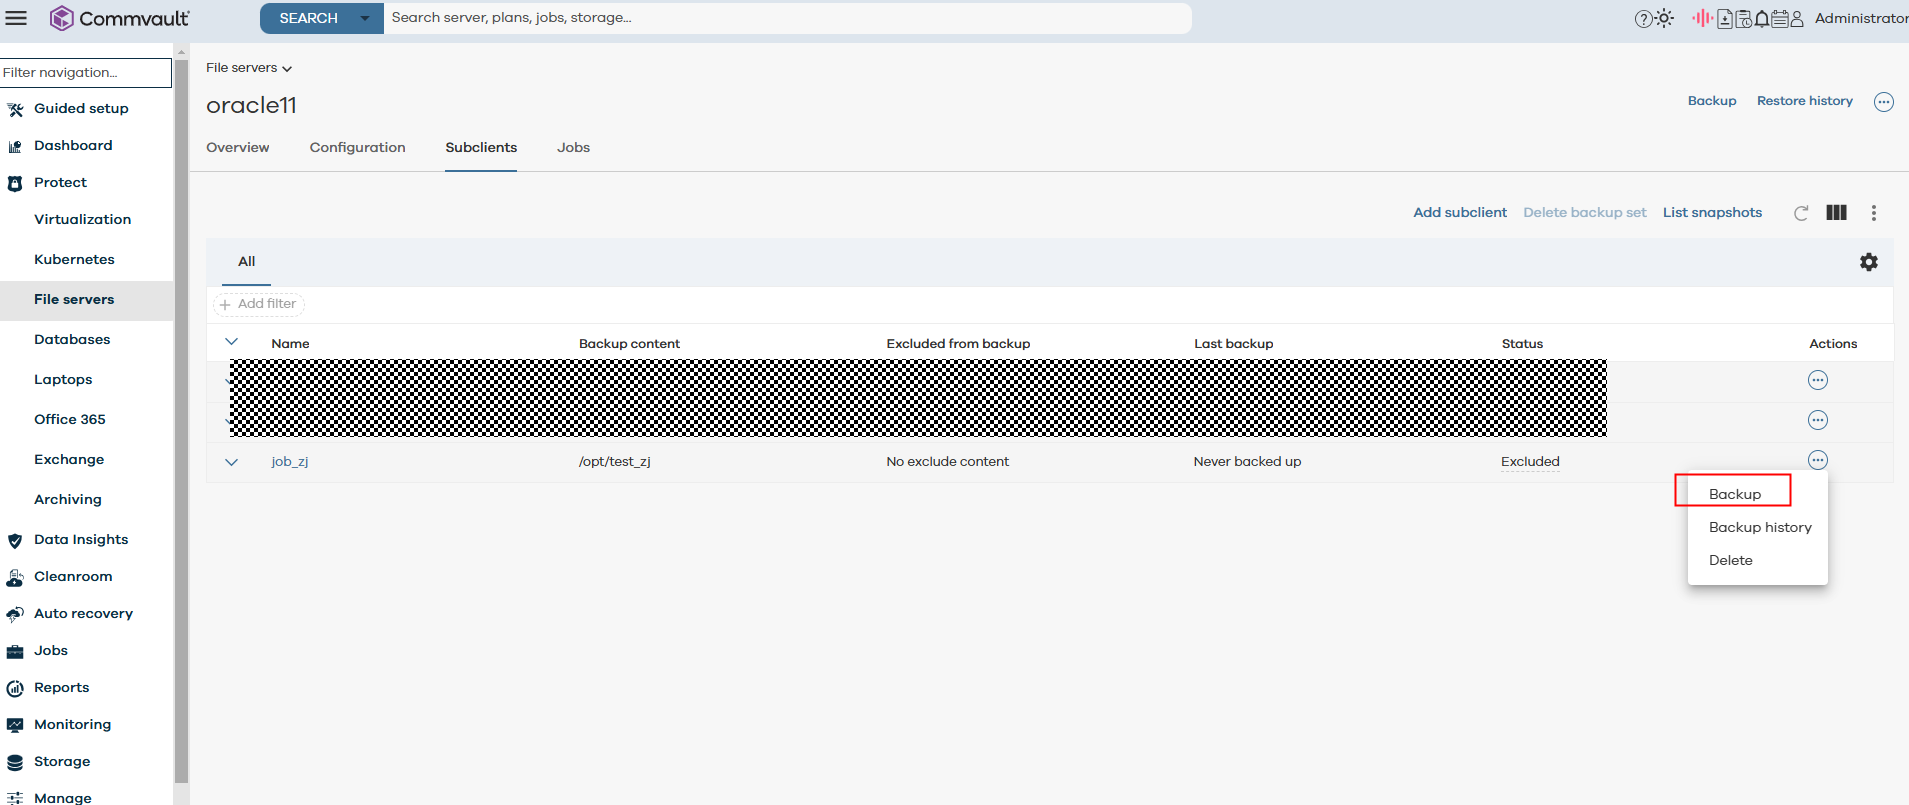The width and height of the screenshot is (1909, 805).
Task: Click the help question mark icon
Action: (1643, 19)
